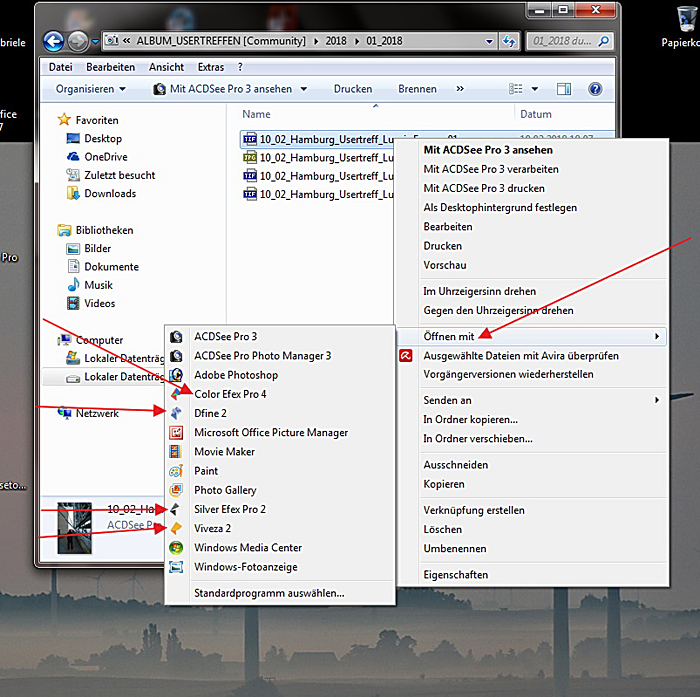Expand the 2018 breadcrumb arrow
This screenshot has width=700, height=697.
click(x=357, y=42)
